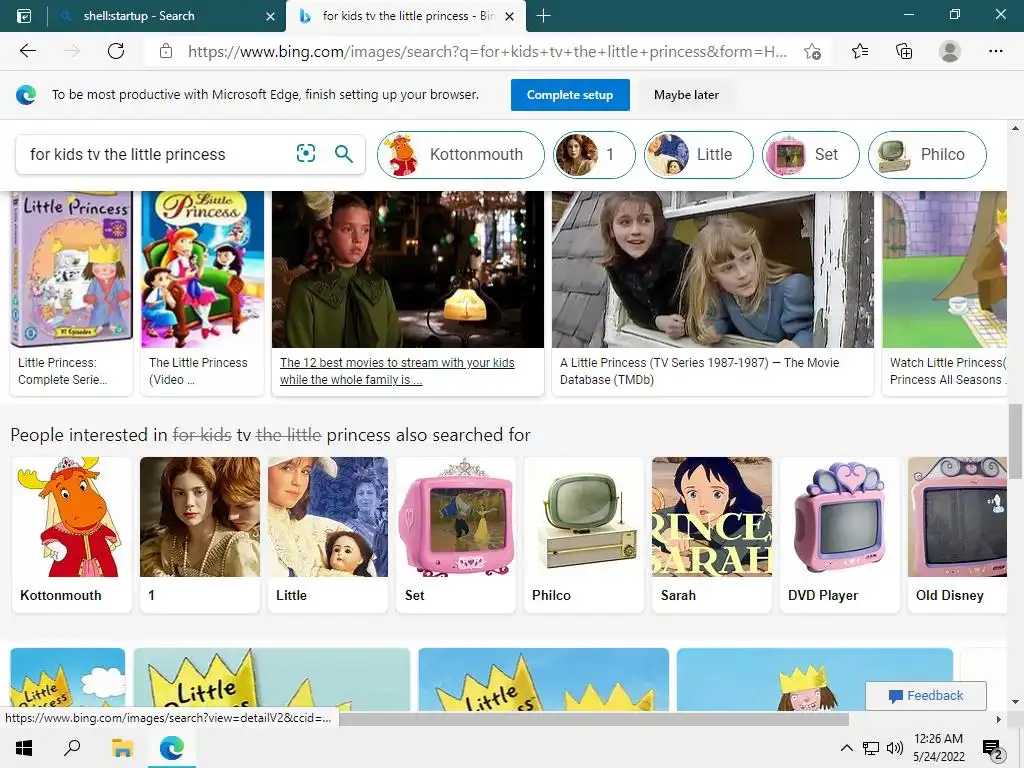Close the Bing little princess tab
The image size is (1024, 768).
pyautogui.click(x=509, y=16)
